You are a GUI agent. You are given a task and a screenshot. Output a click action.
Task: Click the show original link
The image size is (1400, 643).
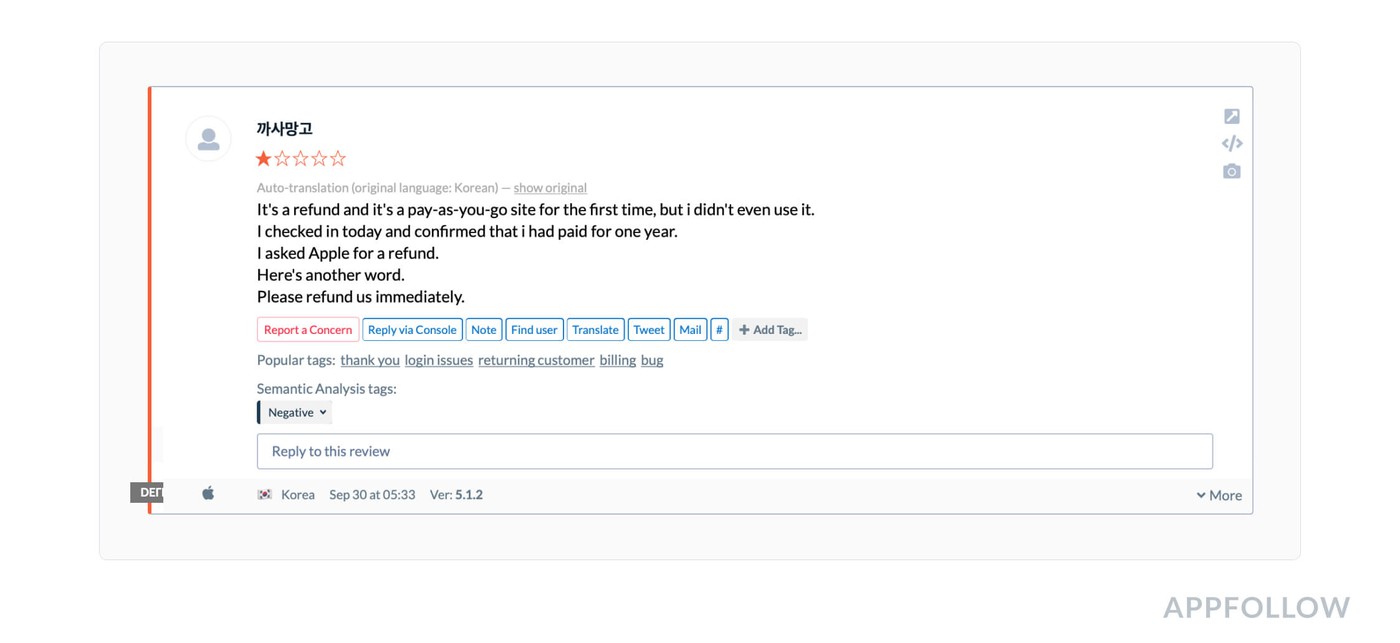tap(550, 188)
